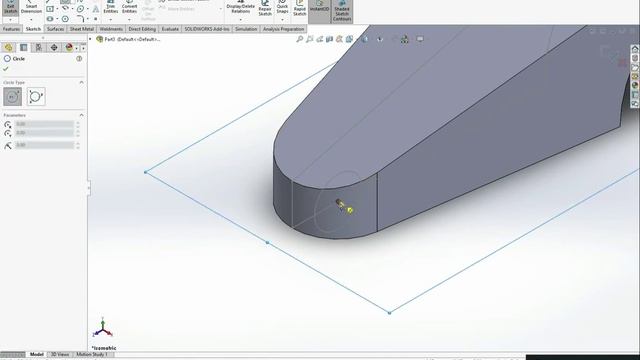Choose the Convert Entities tool

[x=129, y=7]
